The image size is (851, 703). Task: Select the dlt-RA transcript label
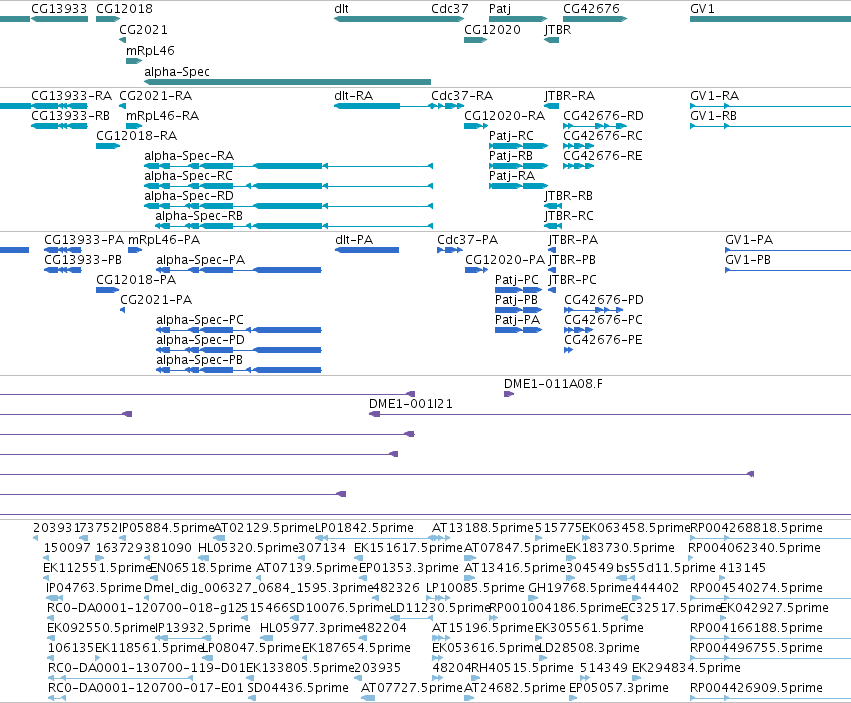click(x=354, y=96)
